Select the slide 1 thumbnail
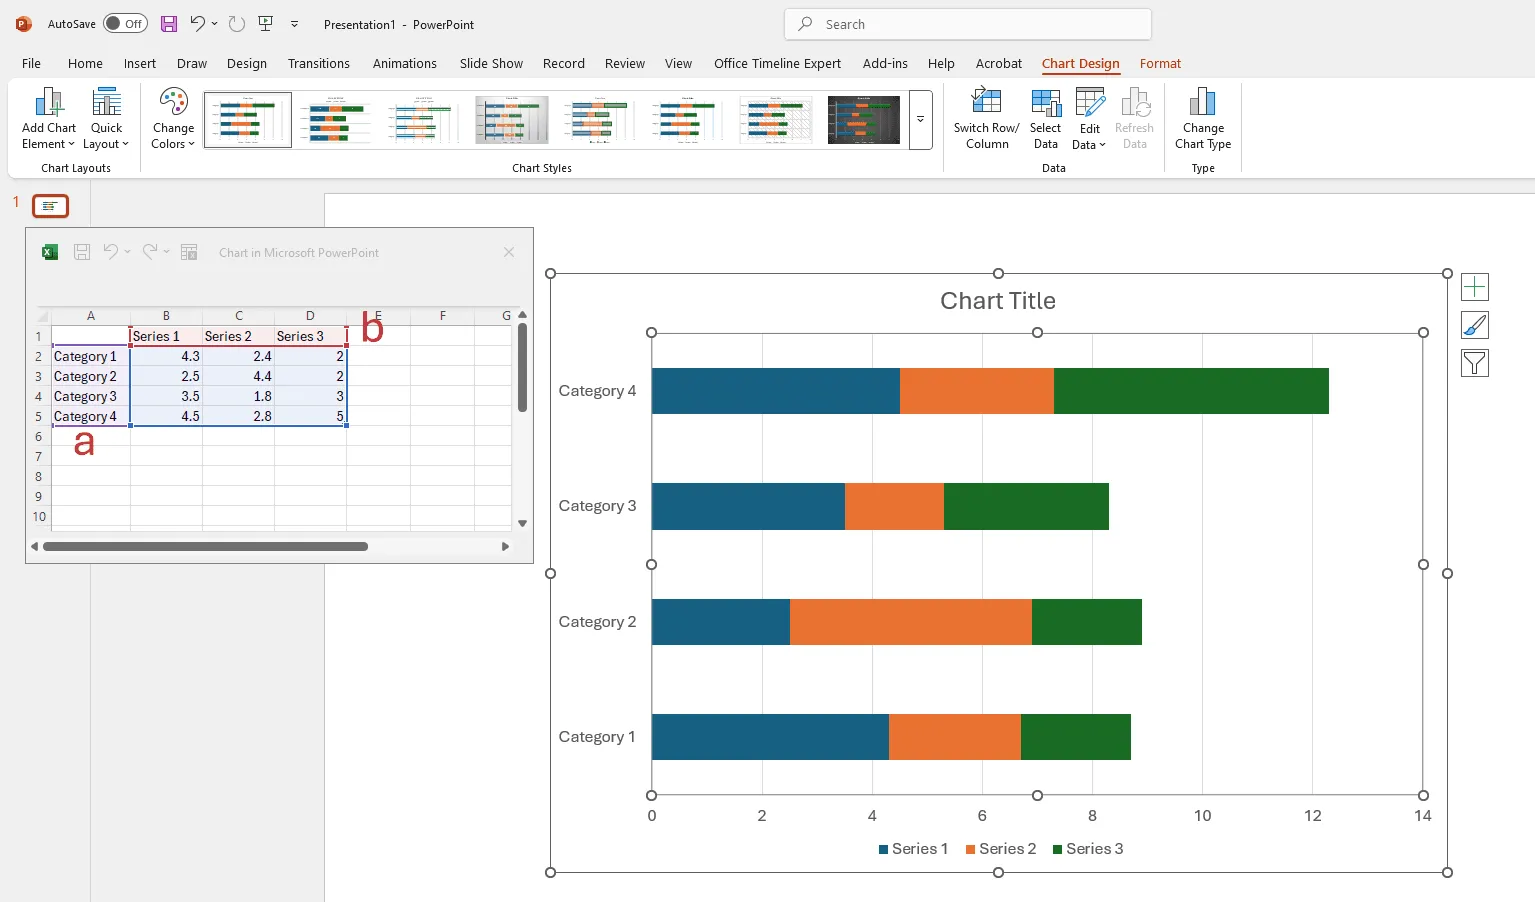 [50, 206]
